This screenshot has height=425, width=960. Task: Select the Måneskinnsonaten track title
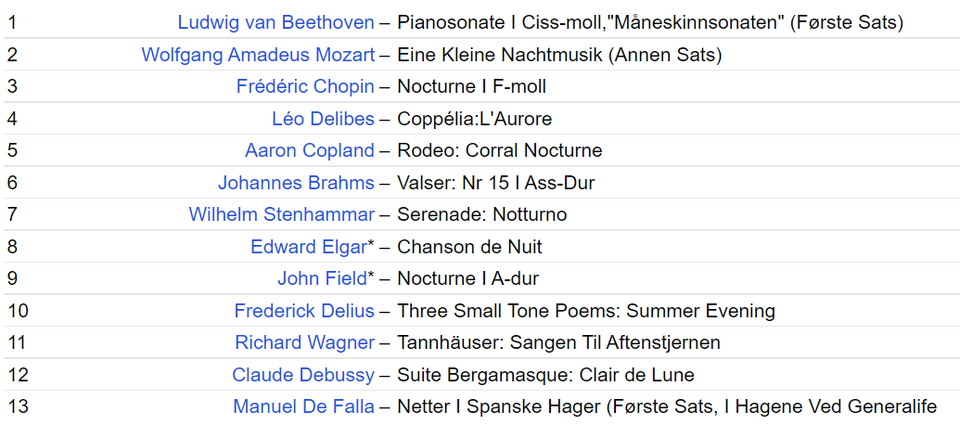coord(650,23)
